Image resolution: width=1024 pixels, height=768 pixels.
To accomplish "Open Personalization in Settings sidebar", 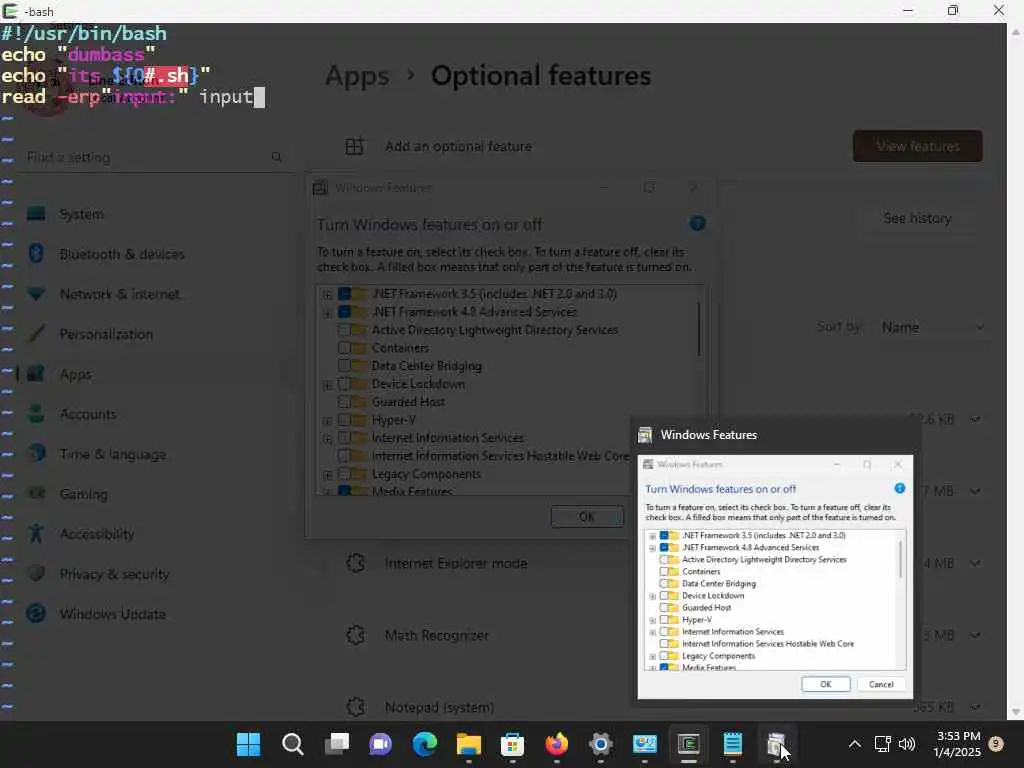I will pos(106,334).
